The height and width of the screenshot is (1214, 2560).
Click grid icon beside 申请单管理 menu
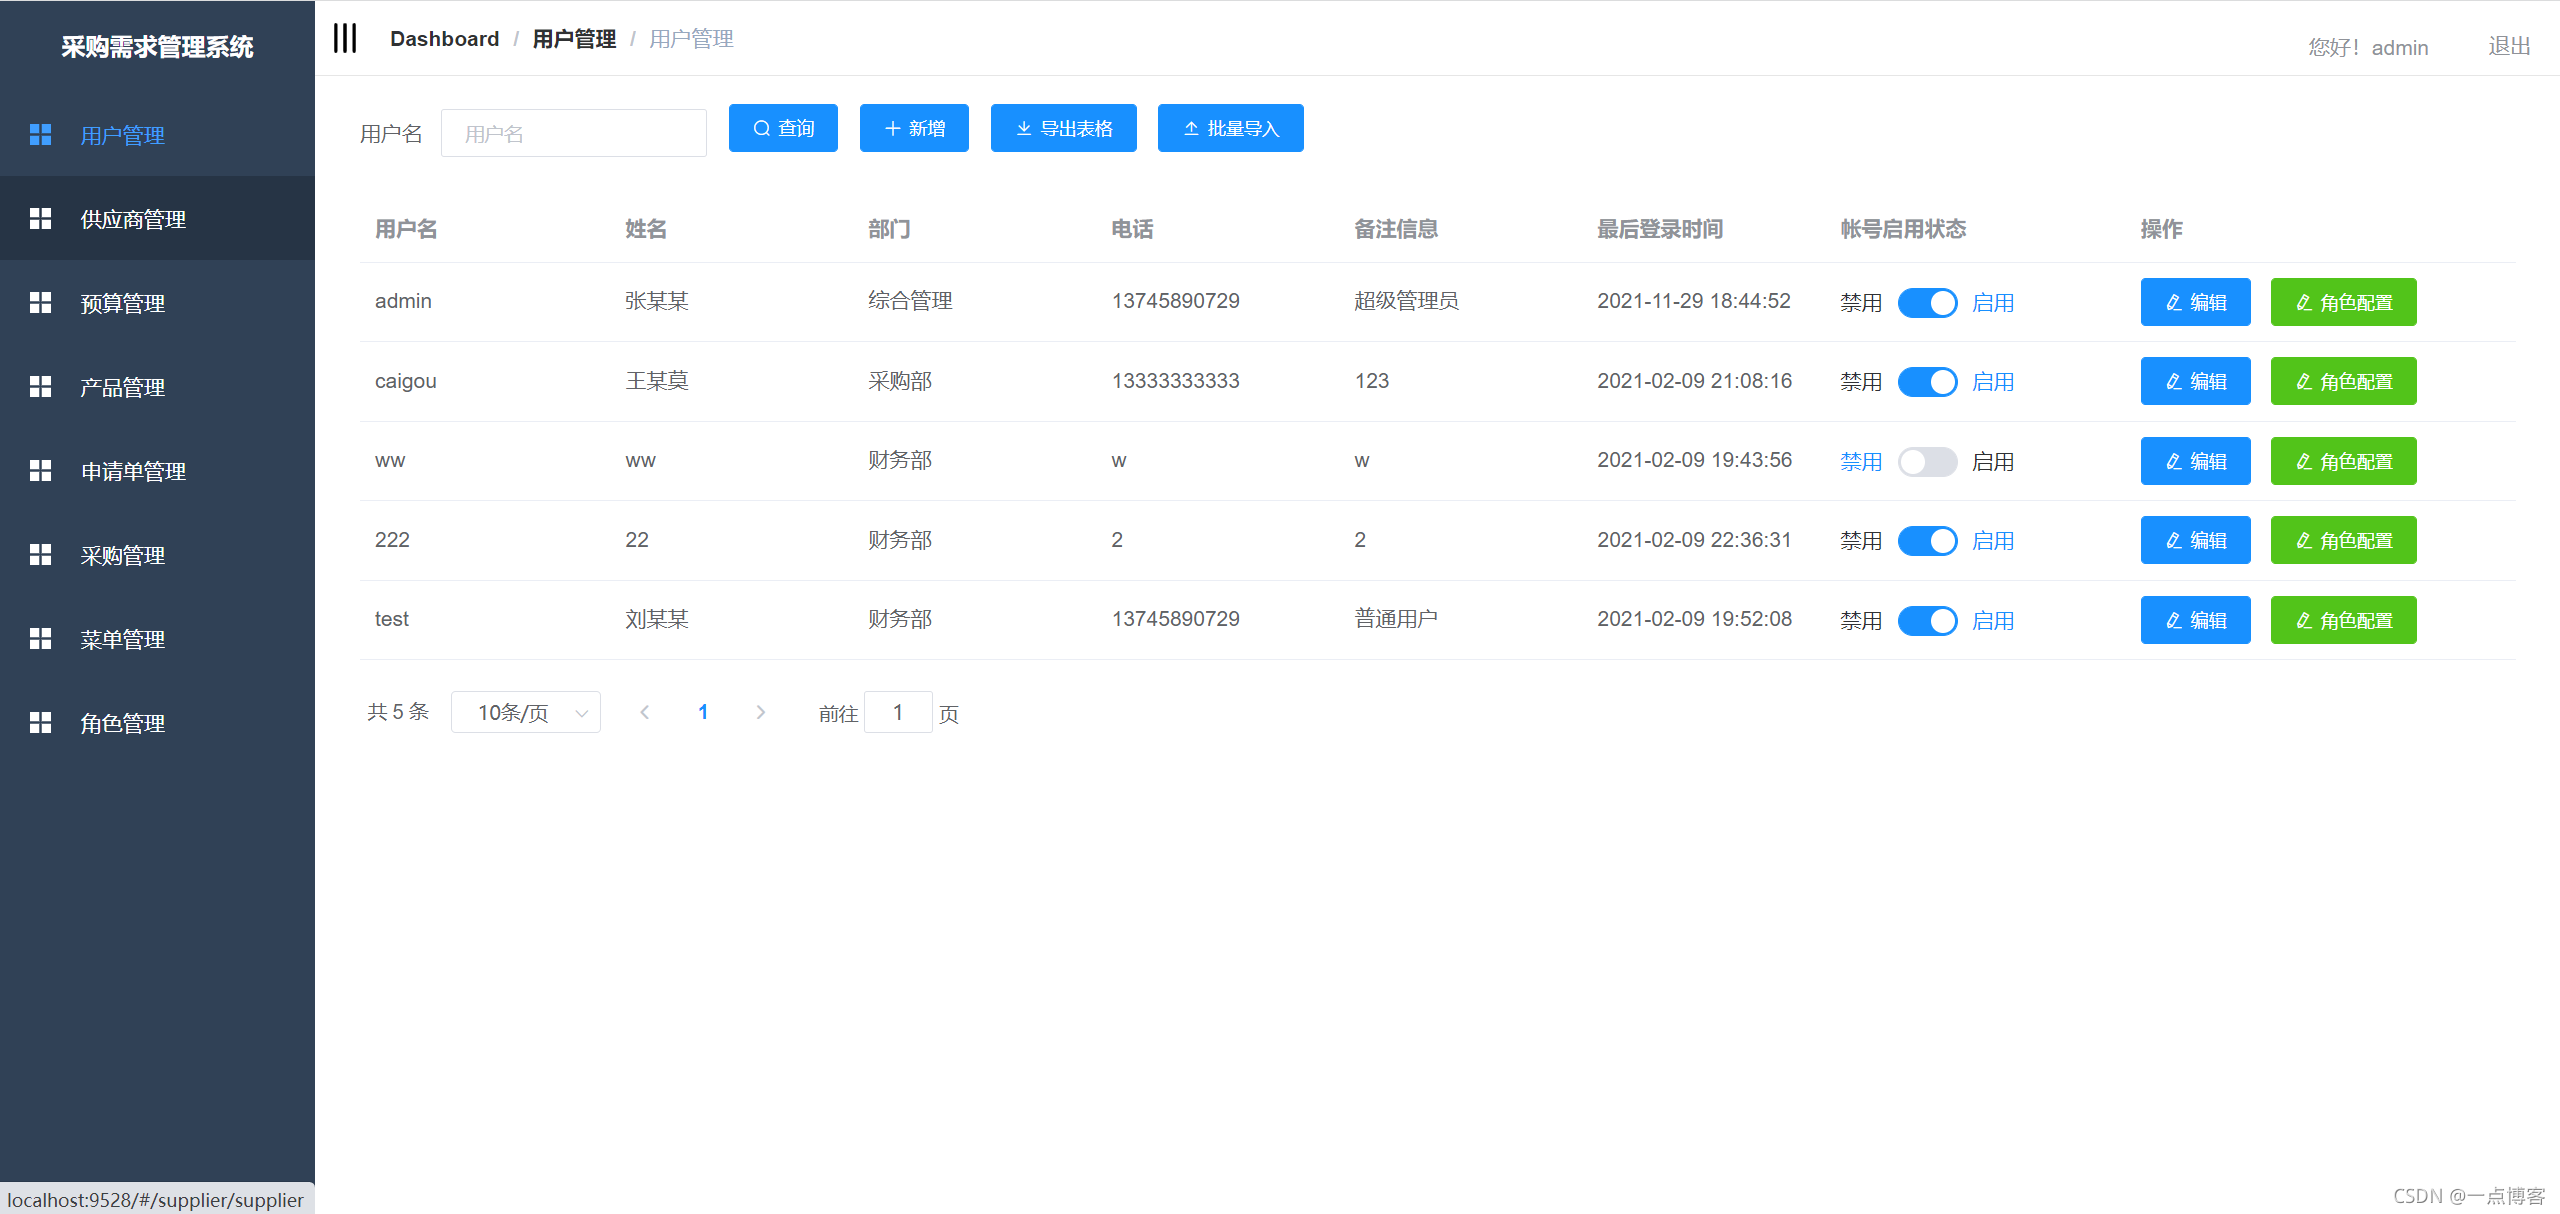(40, 470)
